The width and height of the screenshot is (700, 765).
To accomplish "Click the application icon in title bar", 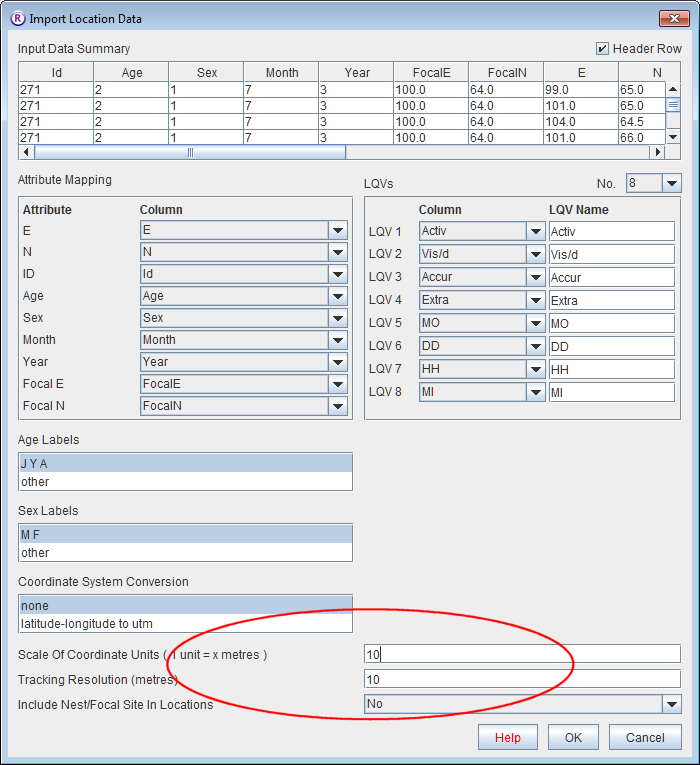I will tap(17, 18).
